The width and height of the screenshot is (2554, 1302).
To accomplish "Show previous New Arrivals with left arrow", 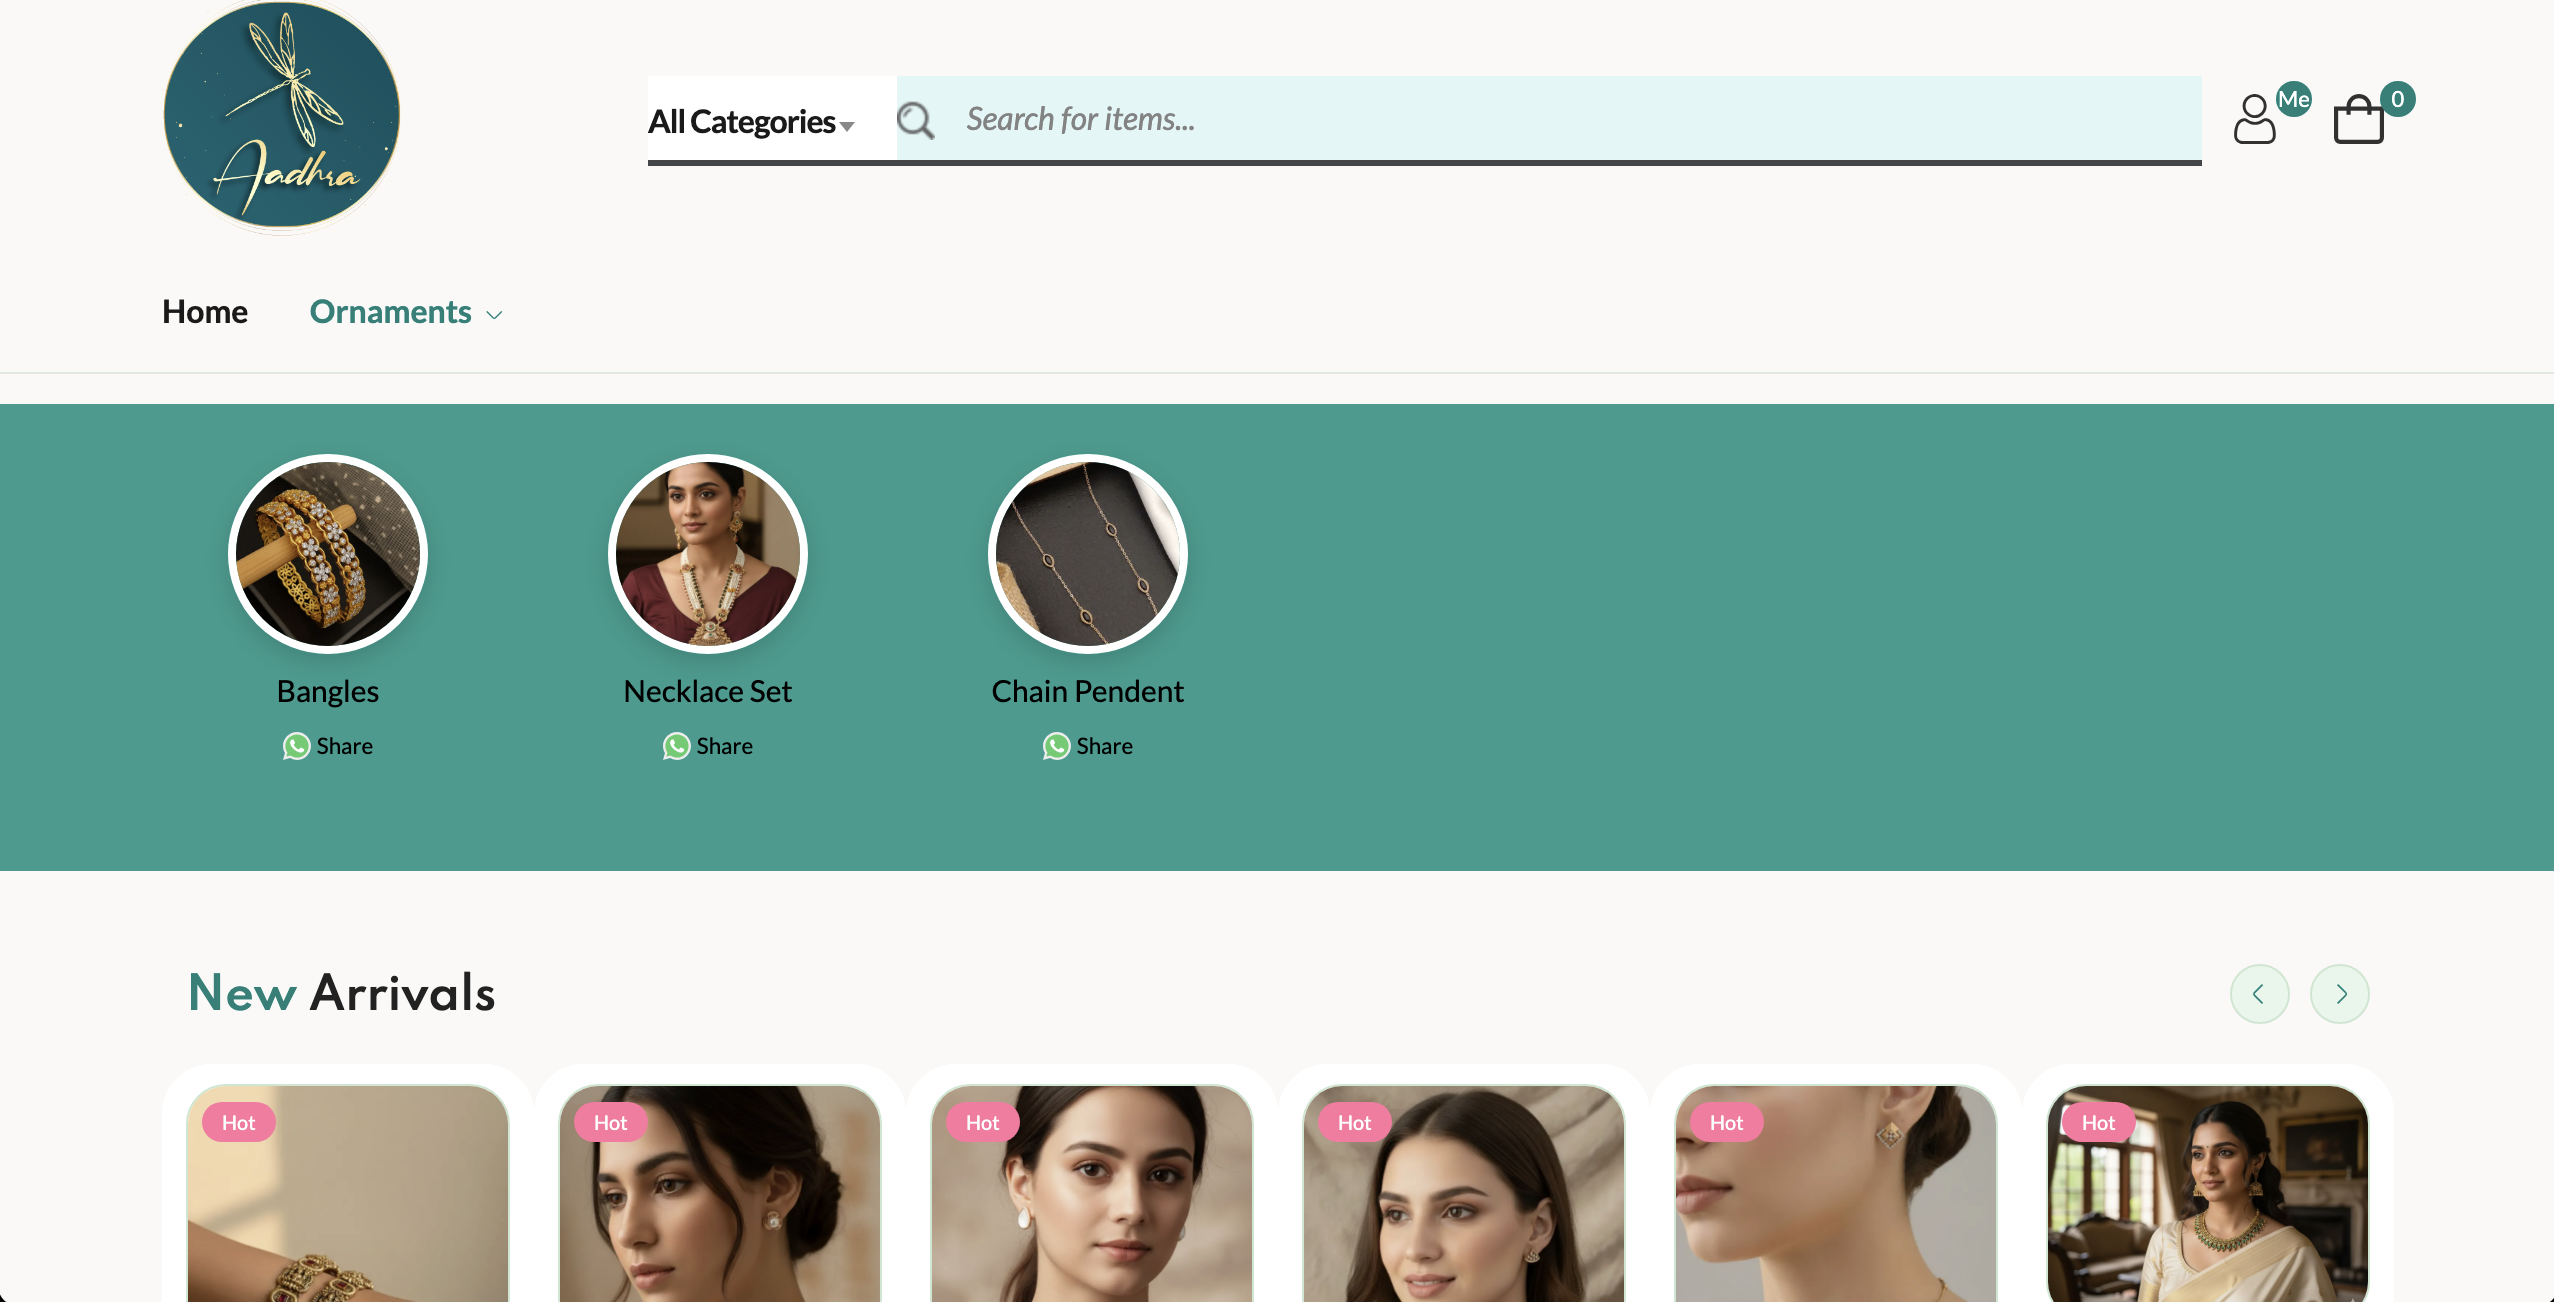I will point(2259,994).
